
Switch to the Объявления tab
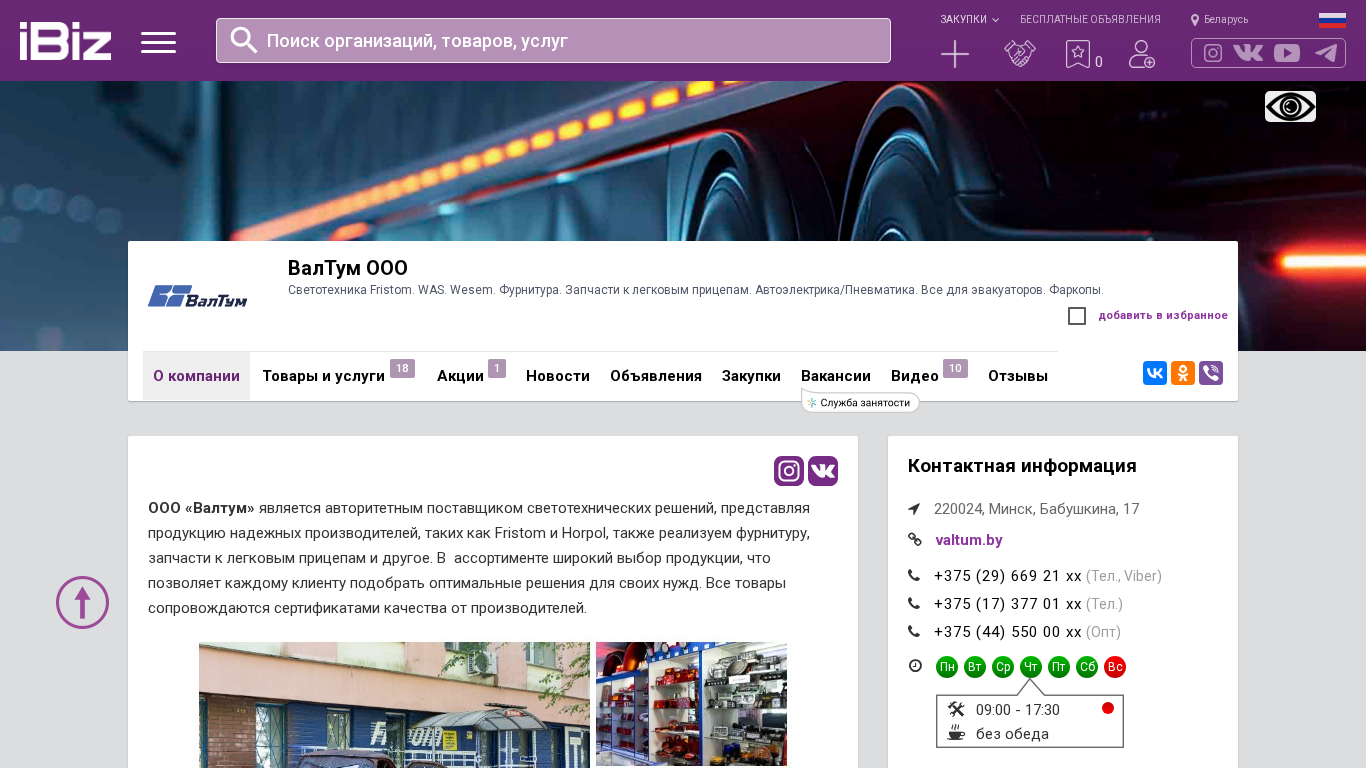tap(656, 376)
